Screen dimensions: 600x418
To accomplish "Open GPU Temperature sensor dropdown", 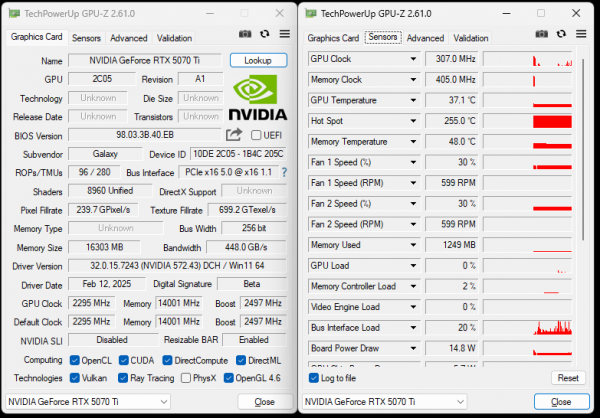I will 413,100.
